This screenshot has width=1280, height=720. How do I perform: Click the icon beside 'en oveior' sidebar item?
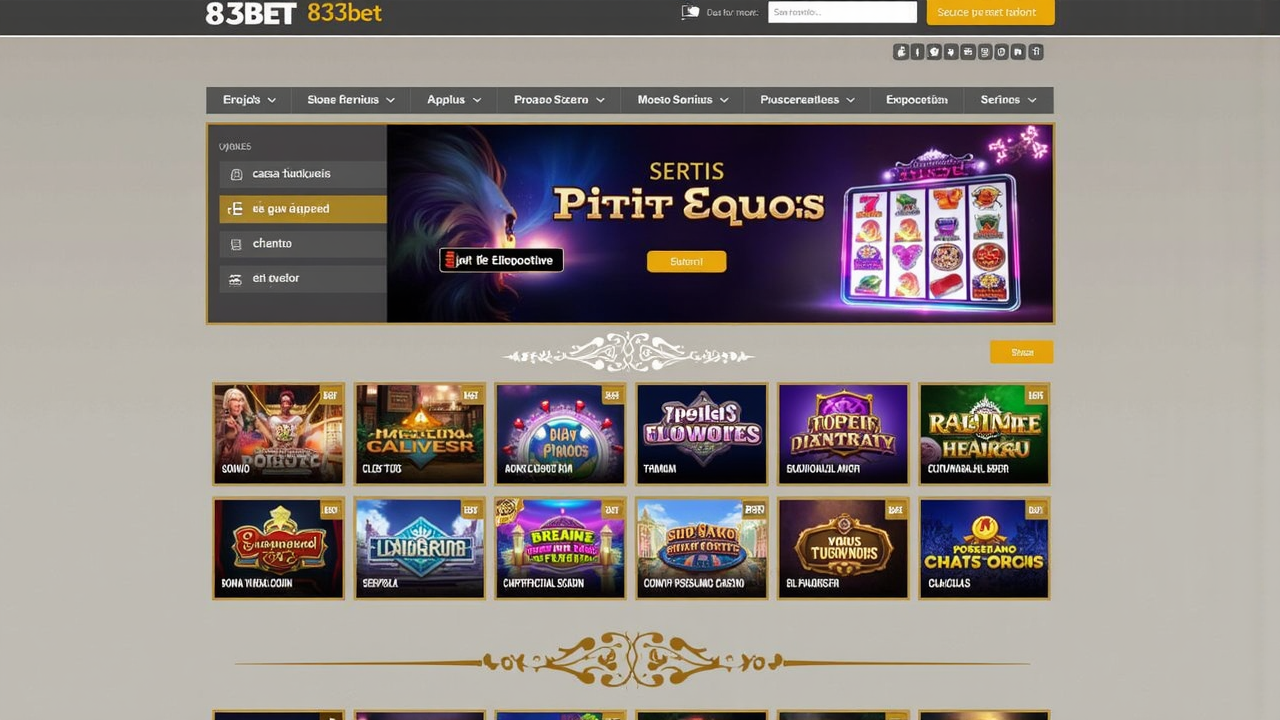pyautogui.click(x=236, y=279)
